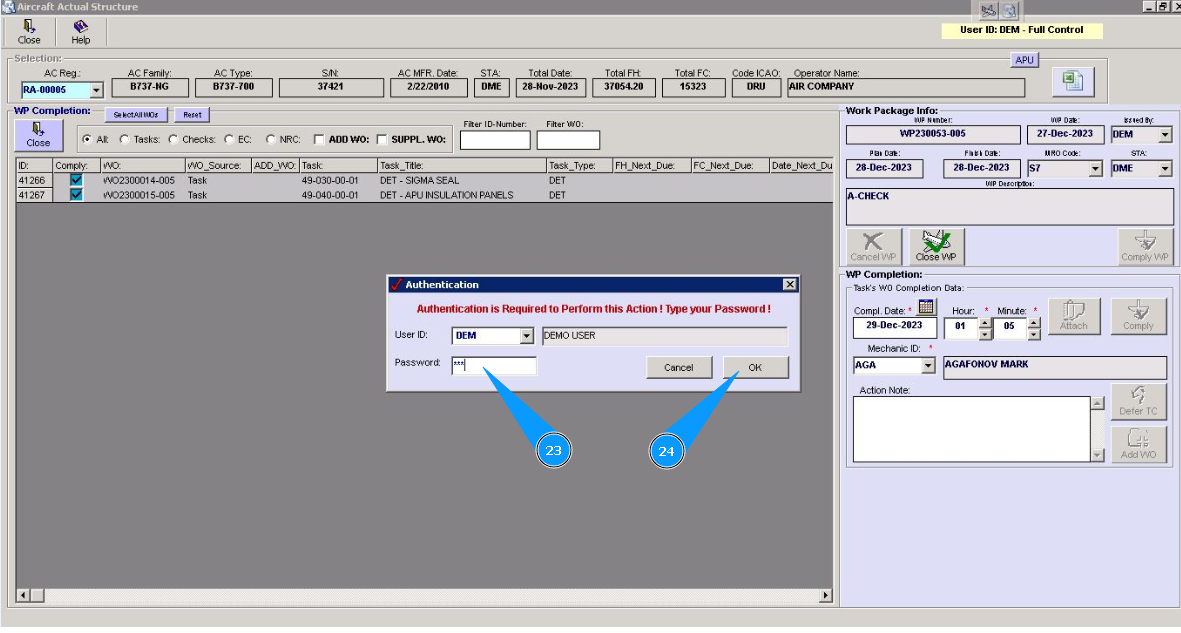Select the Tasks radio button

124,139
